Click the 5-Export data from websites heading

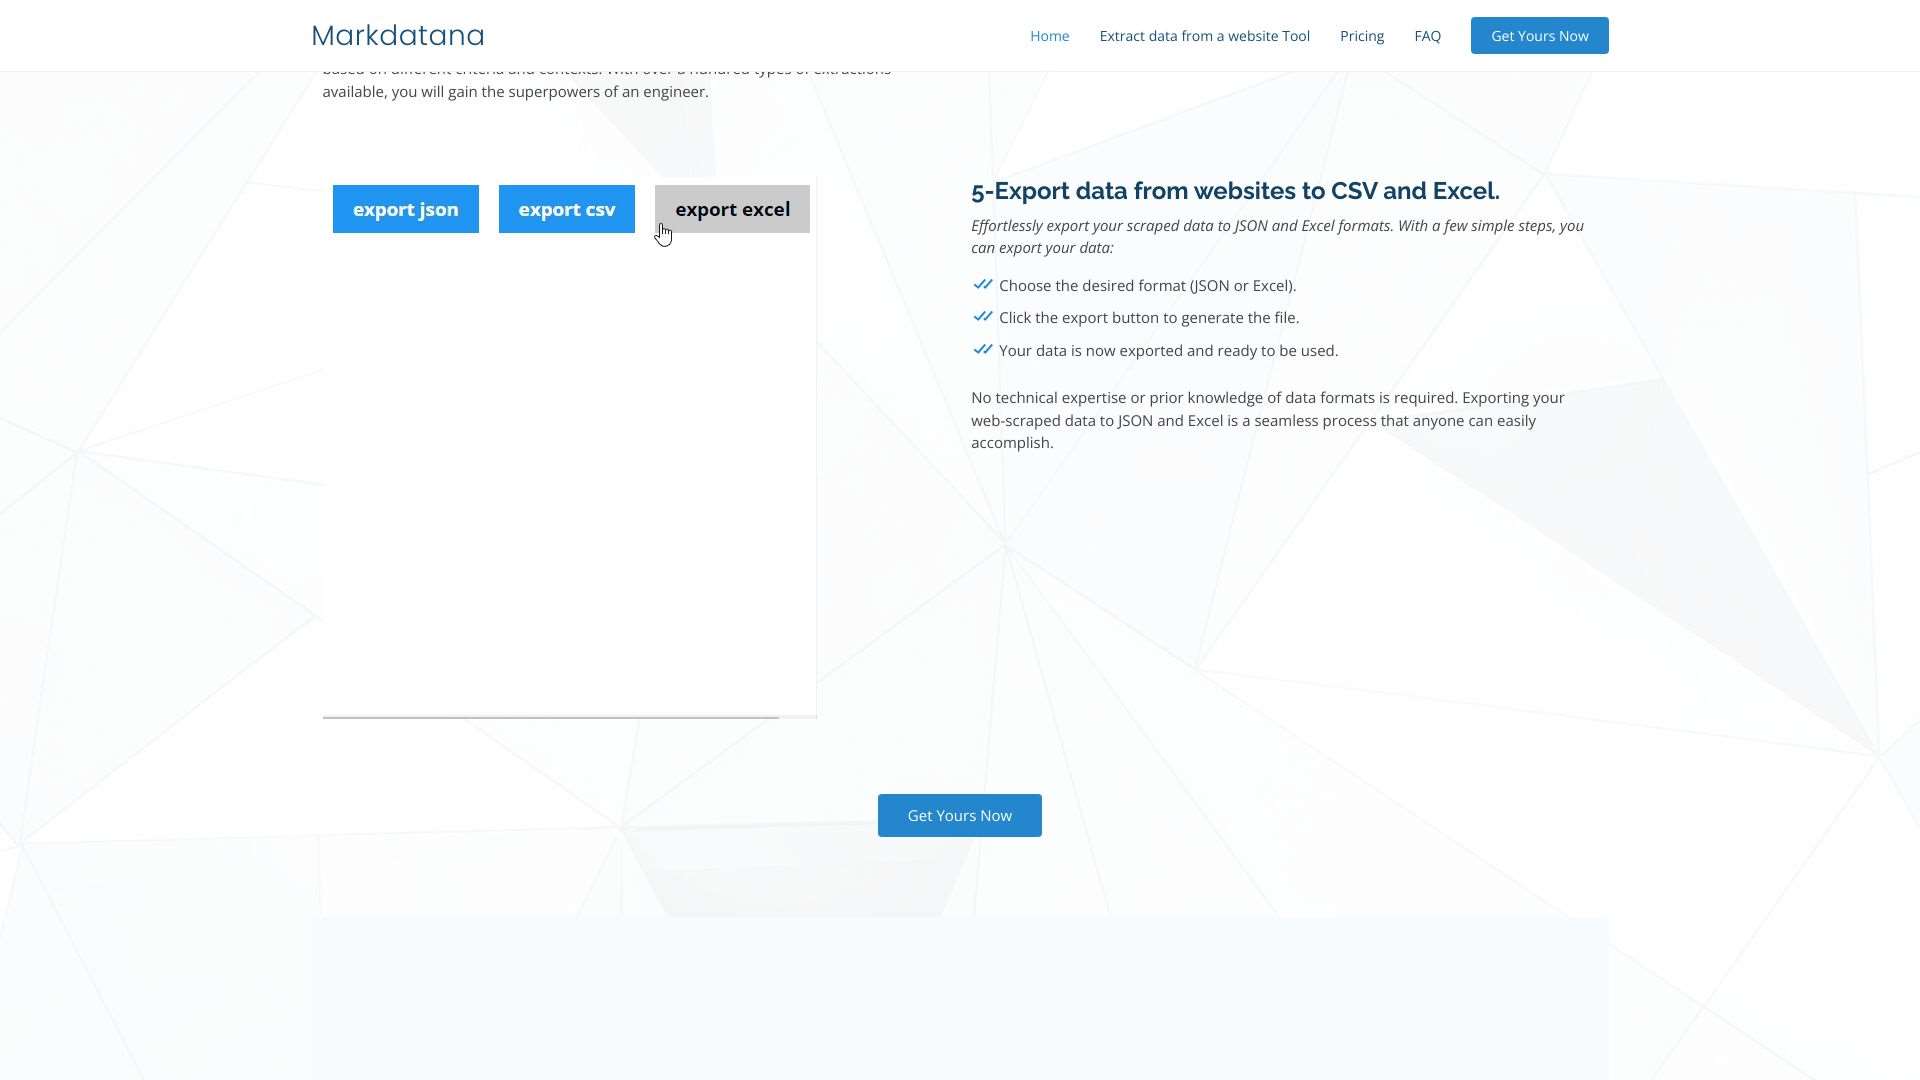click(1234, 191)
